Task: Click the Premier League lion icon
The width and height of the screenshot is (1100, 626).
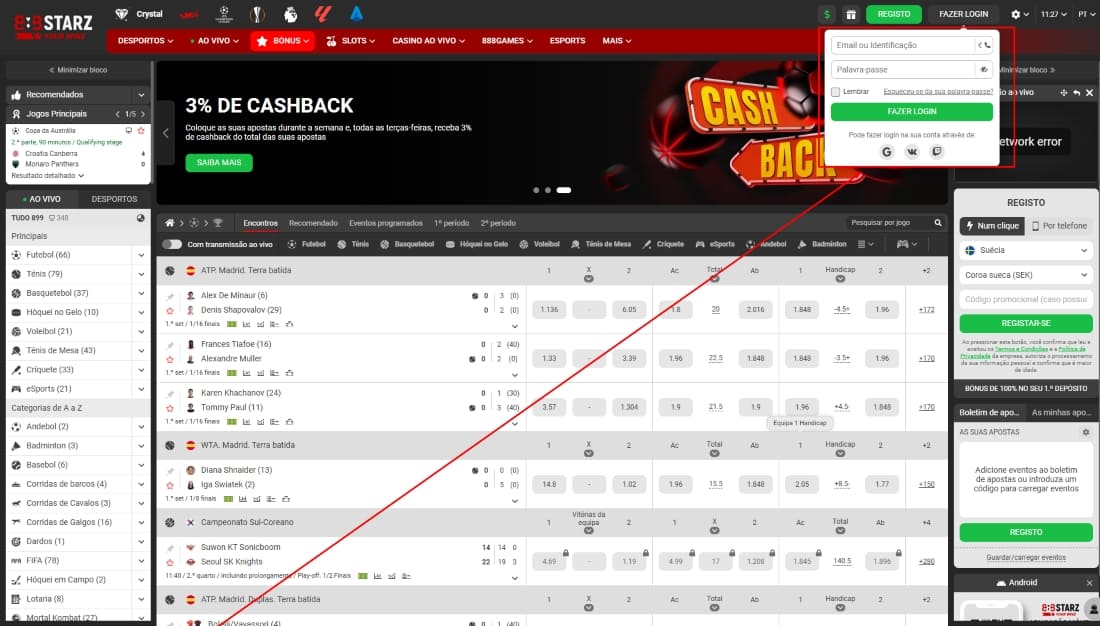Action: tap(290, 13)
